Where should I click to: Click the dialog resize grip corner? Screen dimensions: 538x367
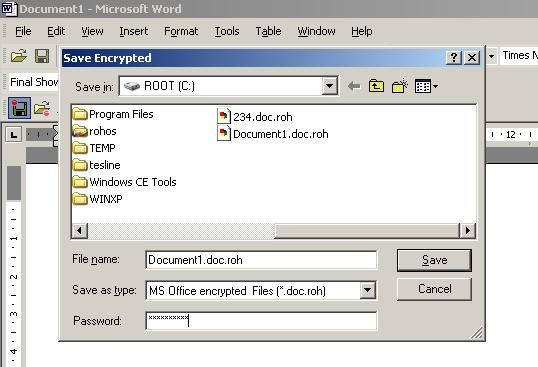point(477,332)
